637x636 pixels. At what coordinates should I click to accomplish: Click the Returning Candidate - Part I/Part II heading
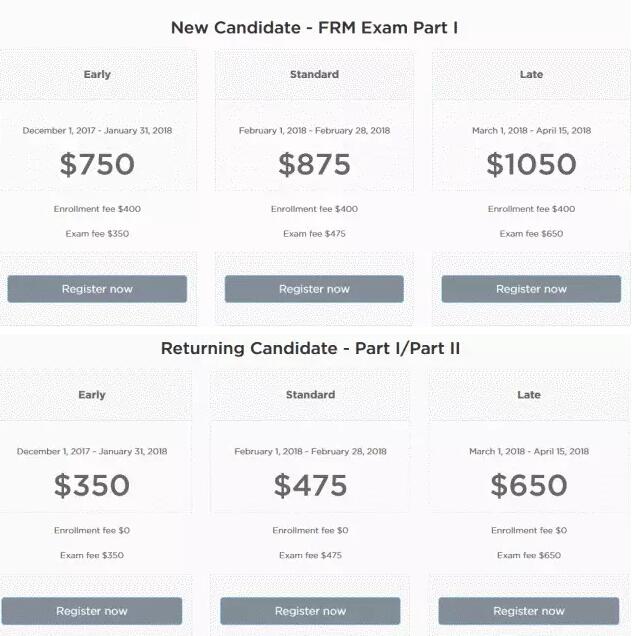pos(310,348)
